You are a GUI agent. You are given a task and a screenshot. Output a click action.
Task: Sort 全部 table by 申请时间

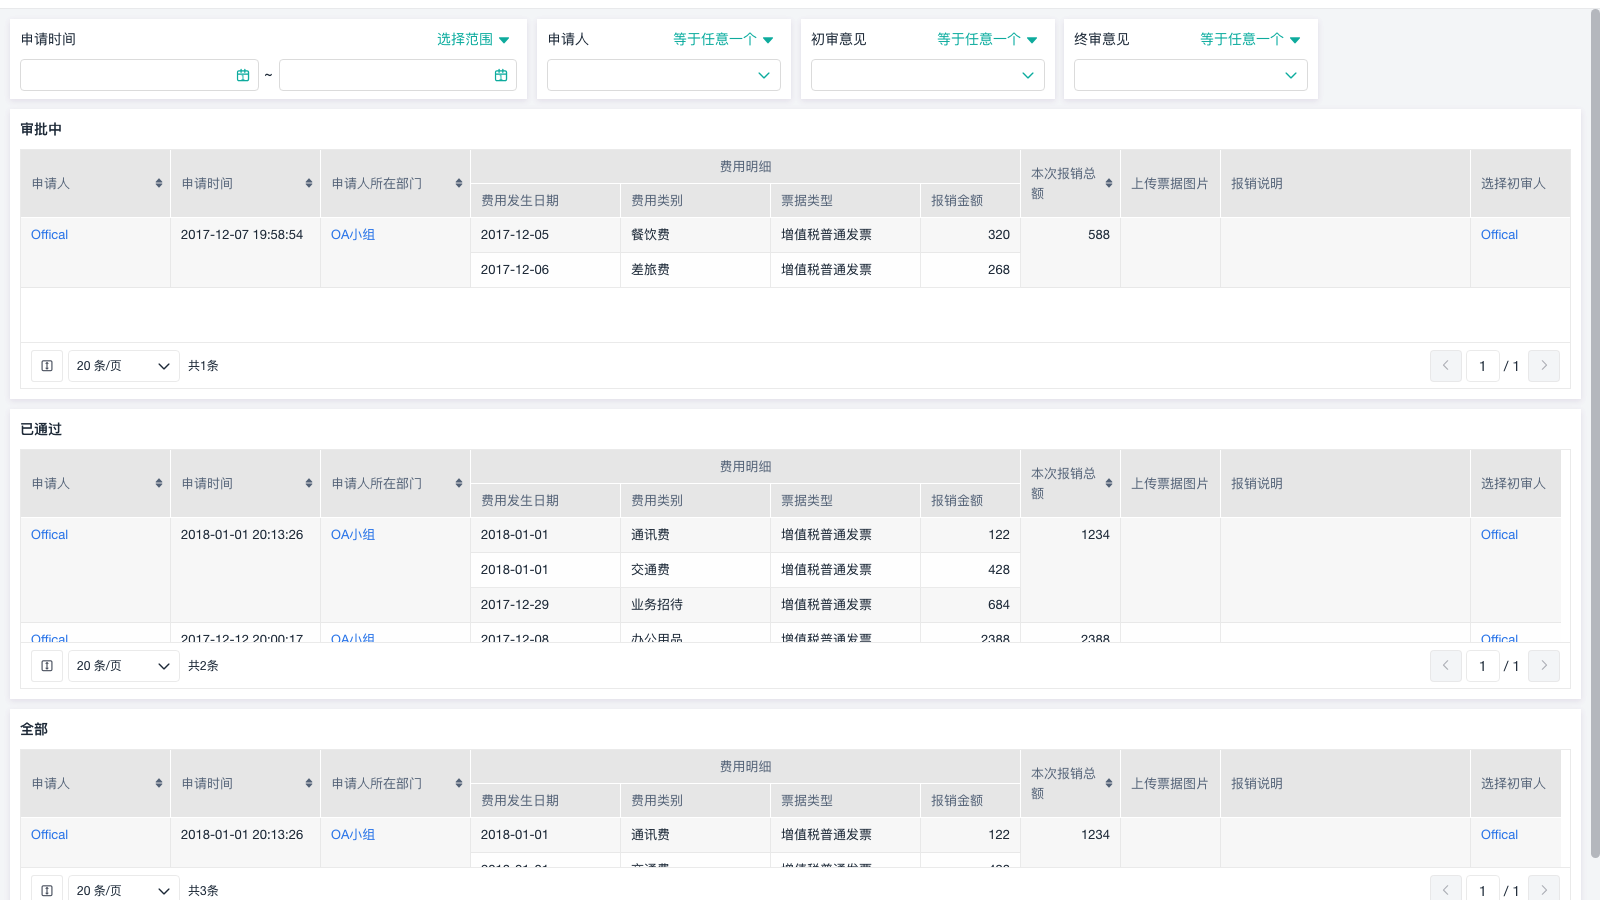pos(309,783)
